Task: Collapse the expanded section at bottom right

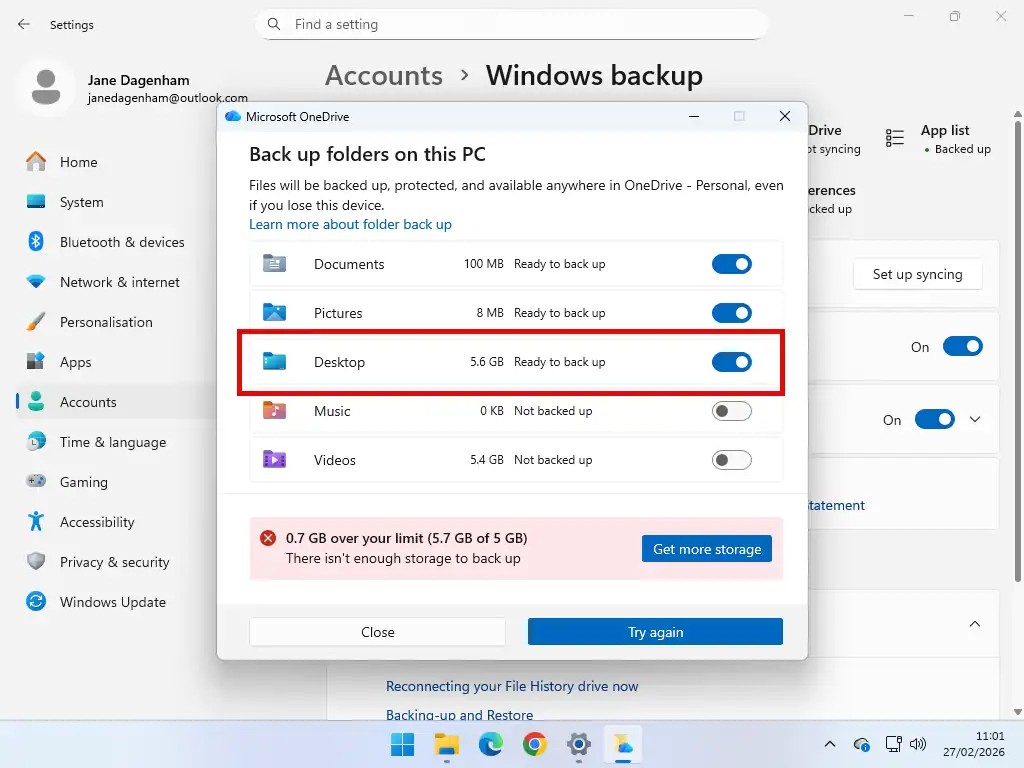Action: click(975, 623)
